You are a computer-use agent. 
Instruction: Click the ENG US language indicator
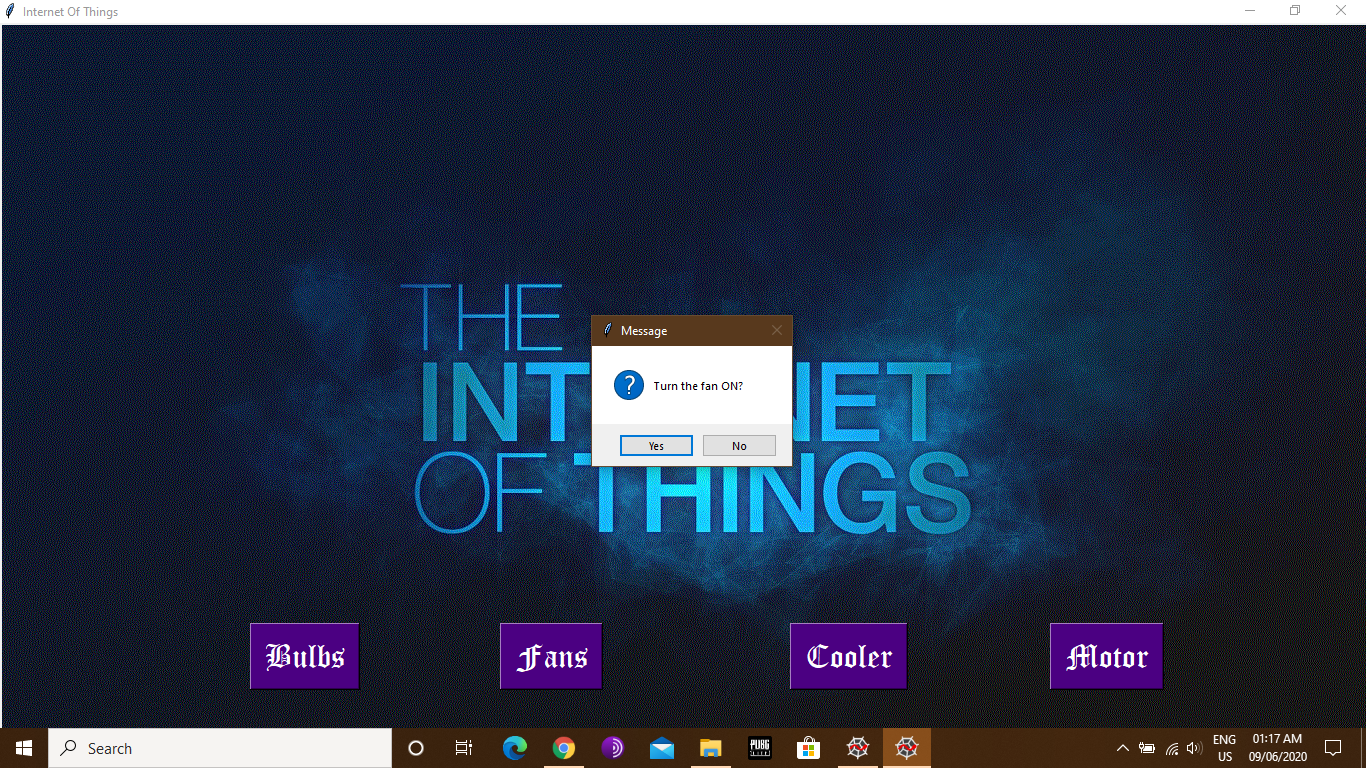[1224, 748]
